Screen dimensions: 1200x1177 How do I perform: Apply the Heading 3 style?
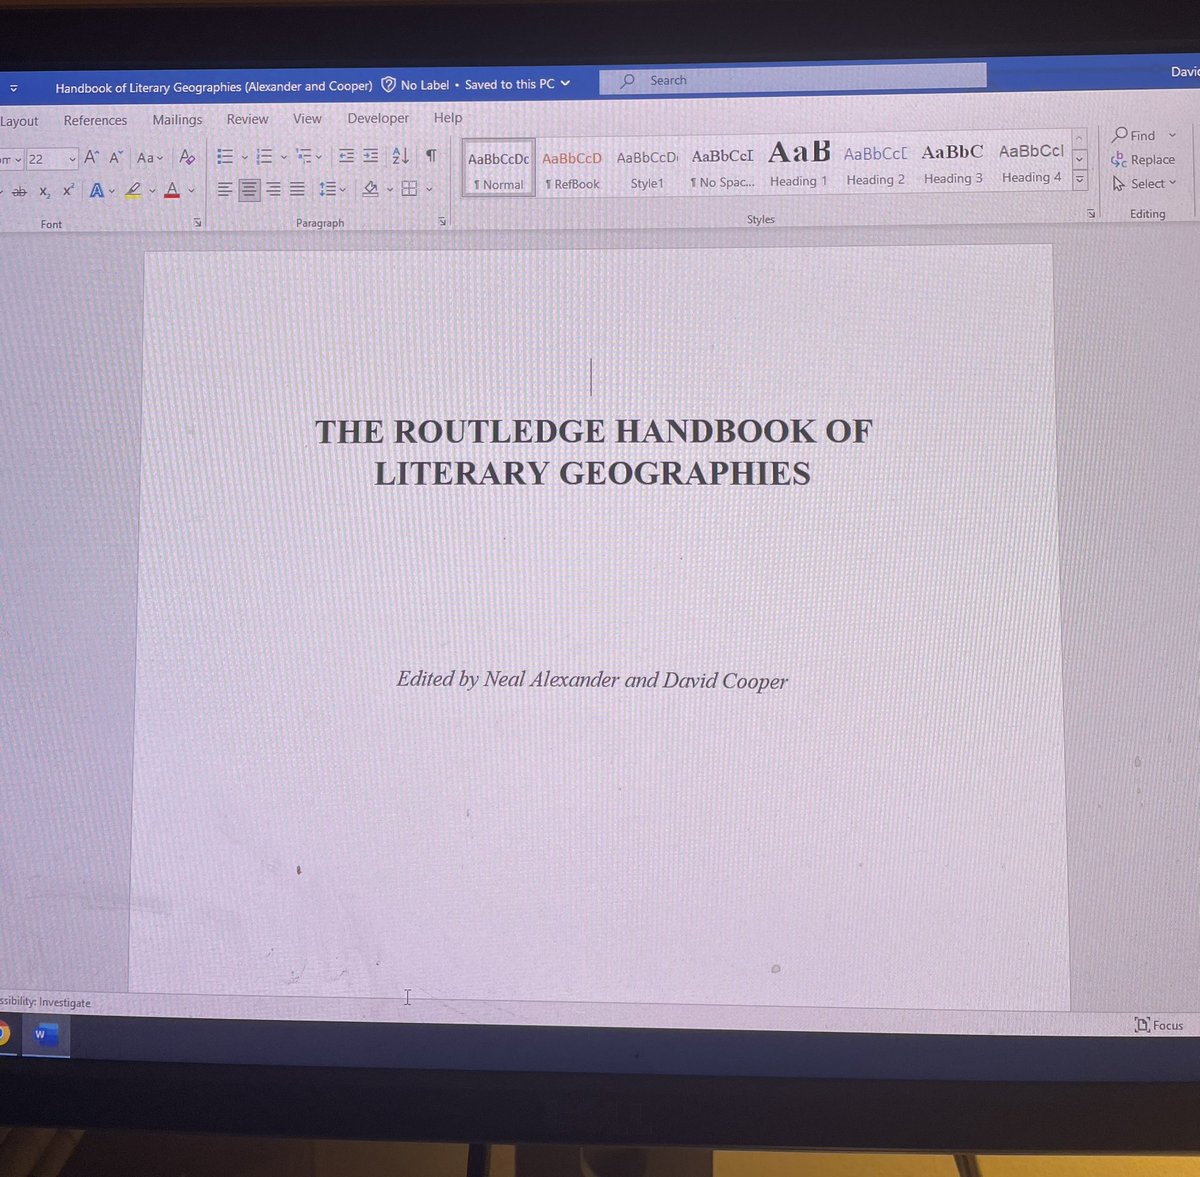tap(953, 163)
